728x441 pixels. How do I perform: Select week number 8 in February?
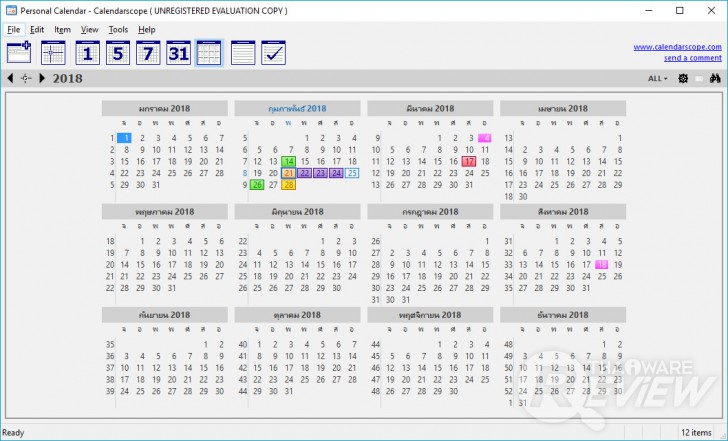[x=245, y=173]
